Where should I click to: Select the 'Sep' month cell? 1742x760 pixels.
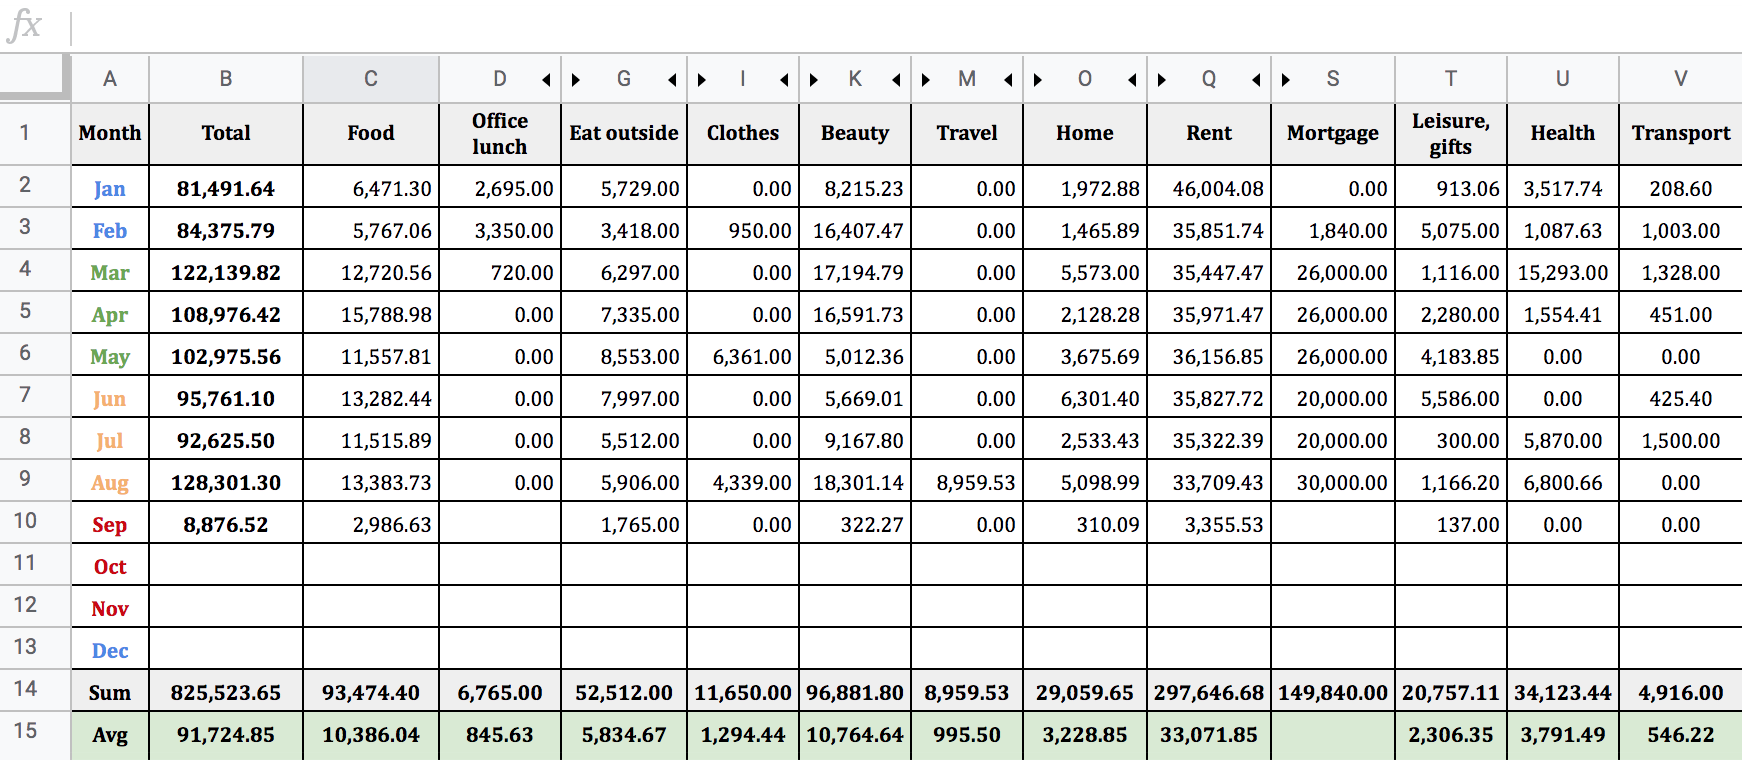[x=110, y=524]
